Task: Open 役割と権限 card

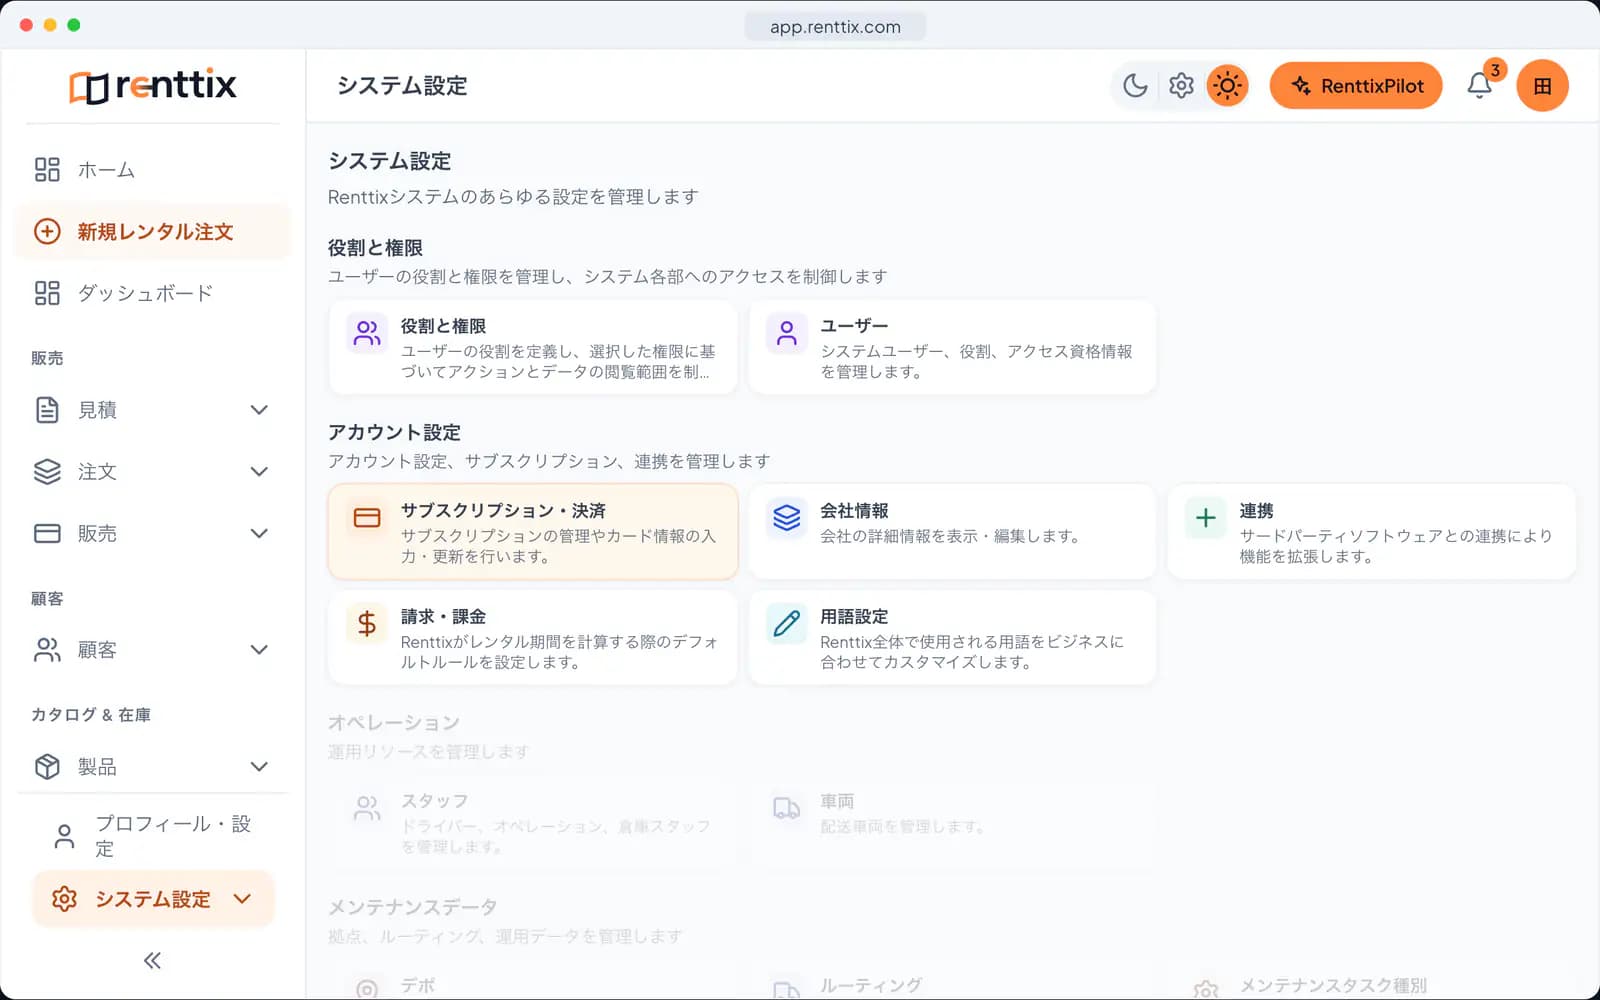Action: [x=533, y=348]
